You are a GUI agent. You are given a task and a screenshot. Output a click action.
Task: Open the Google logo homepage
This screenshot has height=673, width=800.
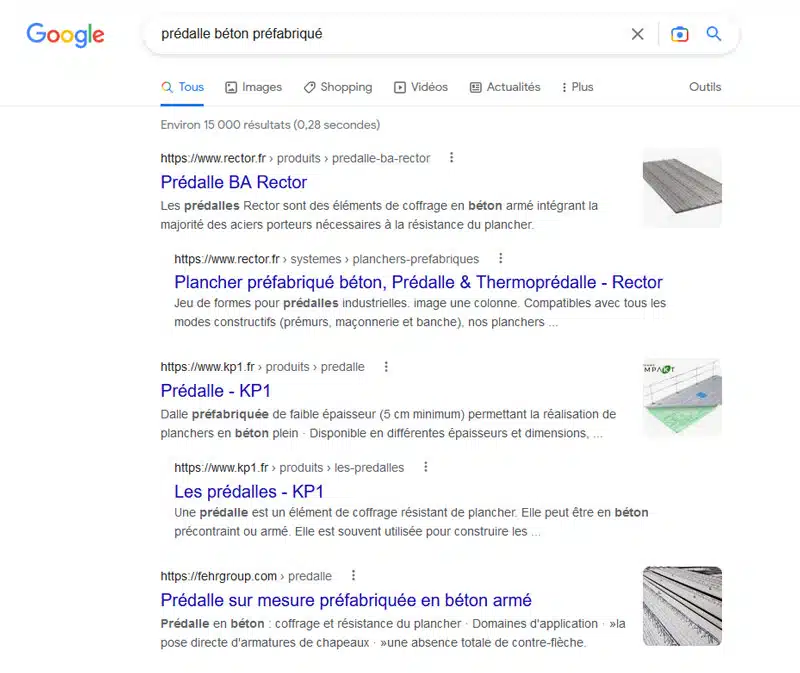65,35
